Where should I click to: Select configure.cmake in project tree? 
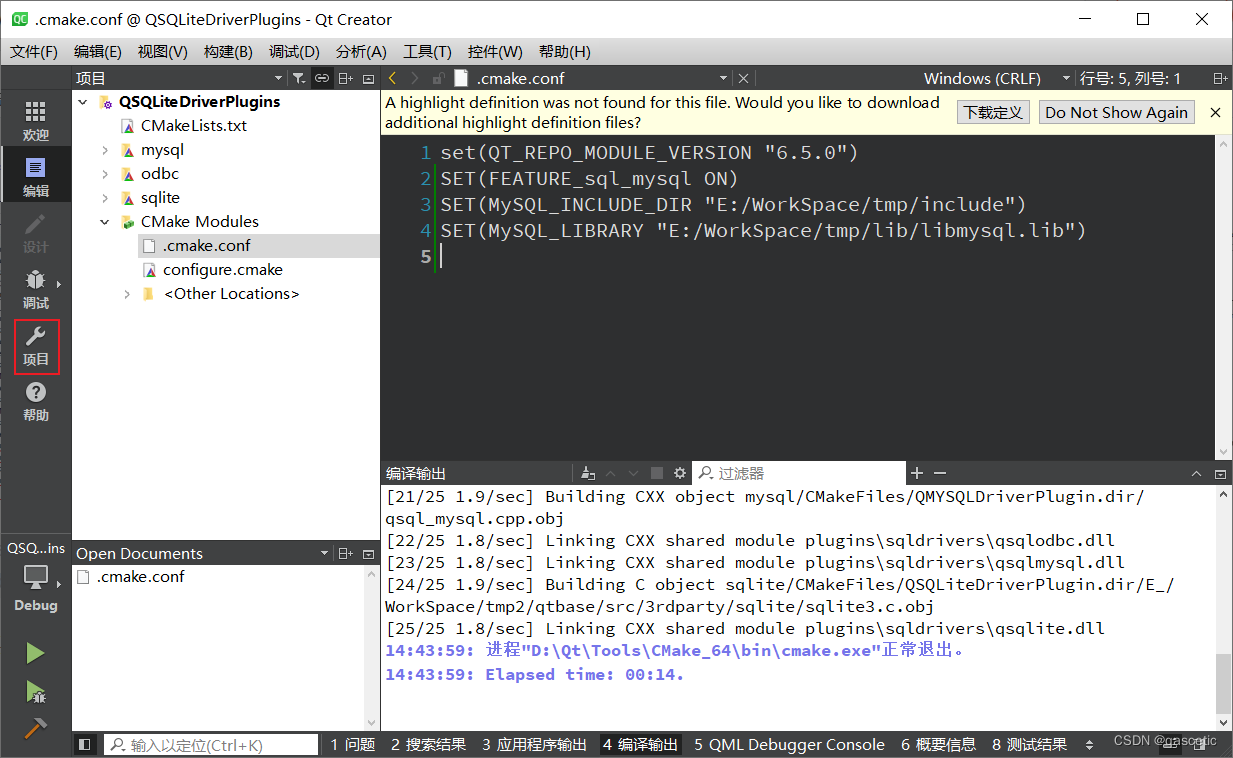222,270
